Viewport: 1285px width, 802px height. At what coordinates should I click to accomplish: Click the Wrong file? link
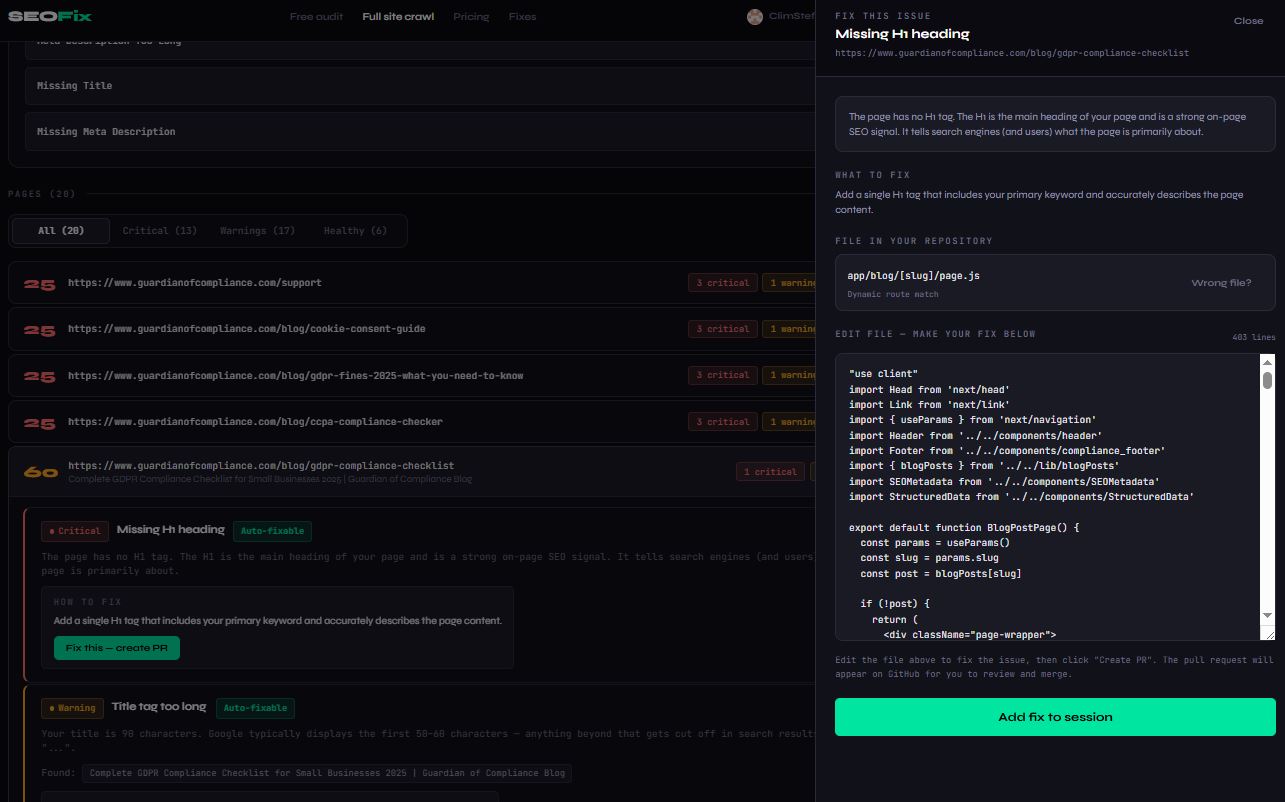point(1221,283)
